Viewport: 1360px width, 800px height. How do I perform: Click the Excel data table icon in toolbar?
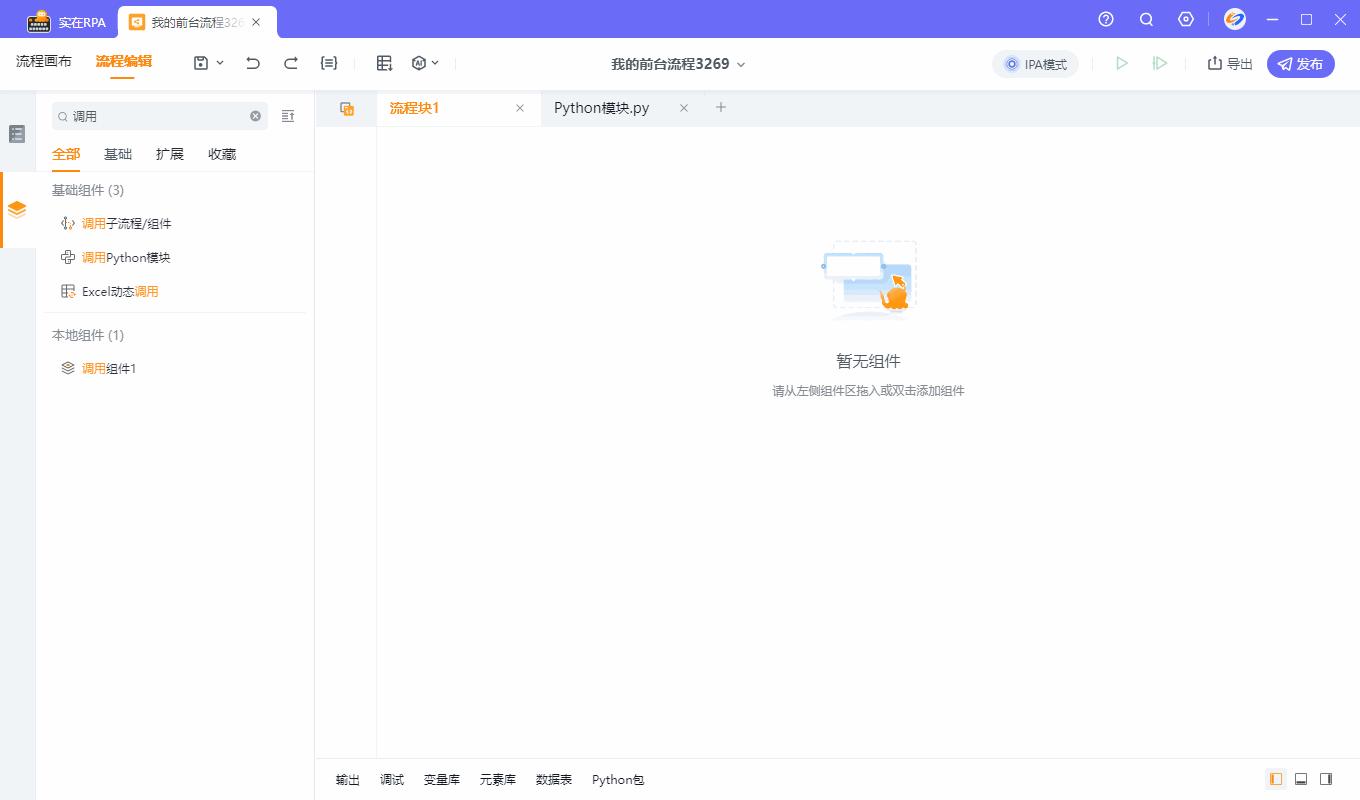tap(384, 62)
